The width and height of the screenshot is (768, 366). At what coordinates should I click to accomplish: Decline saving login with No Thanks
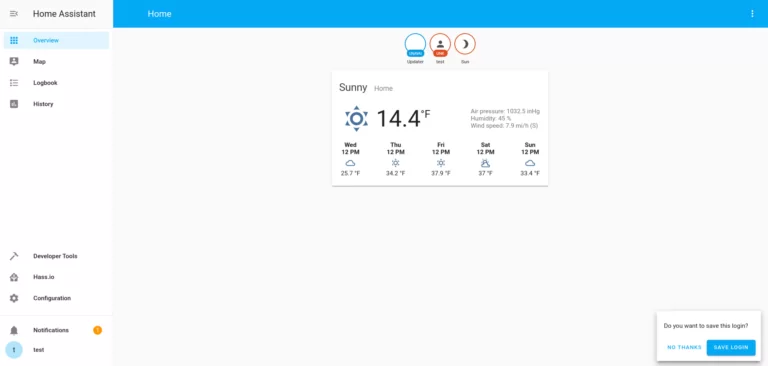684,347
